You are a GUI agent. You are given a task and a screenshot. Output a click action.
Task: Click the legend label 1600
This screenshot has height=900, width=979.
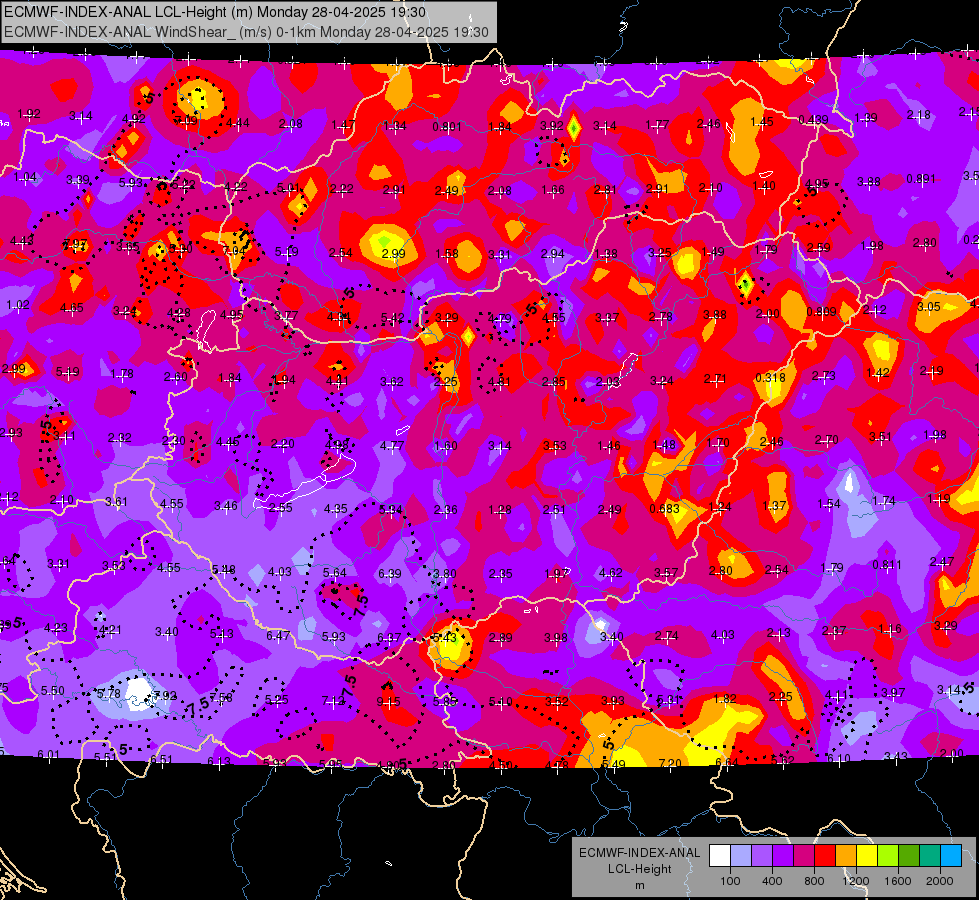[x=898, y=881]
